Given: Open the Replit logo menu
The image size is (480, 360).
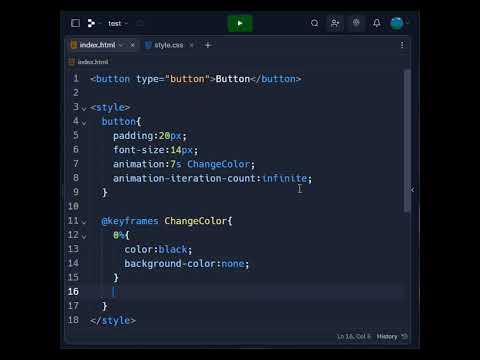Looking at the screenshot, I should click(x=91, y=23).
